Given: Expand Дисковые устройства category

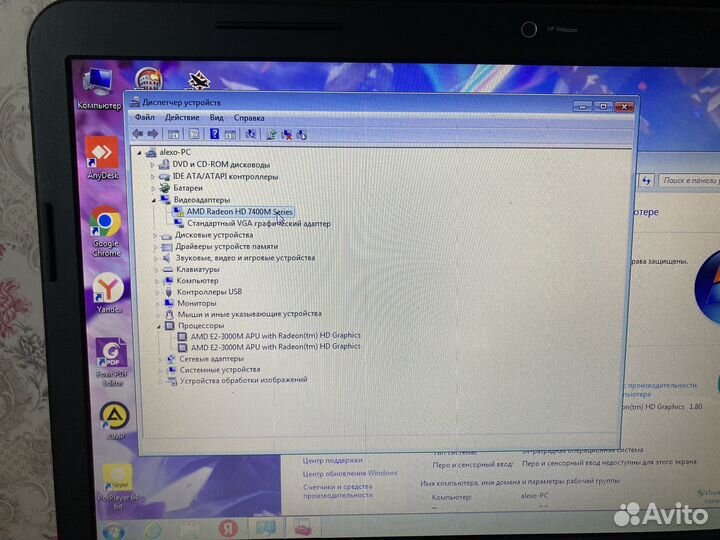Looking at the screenshot, I should 155,236.
